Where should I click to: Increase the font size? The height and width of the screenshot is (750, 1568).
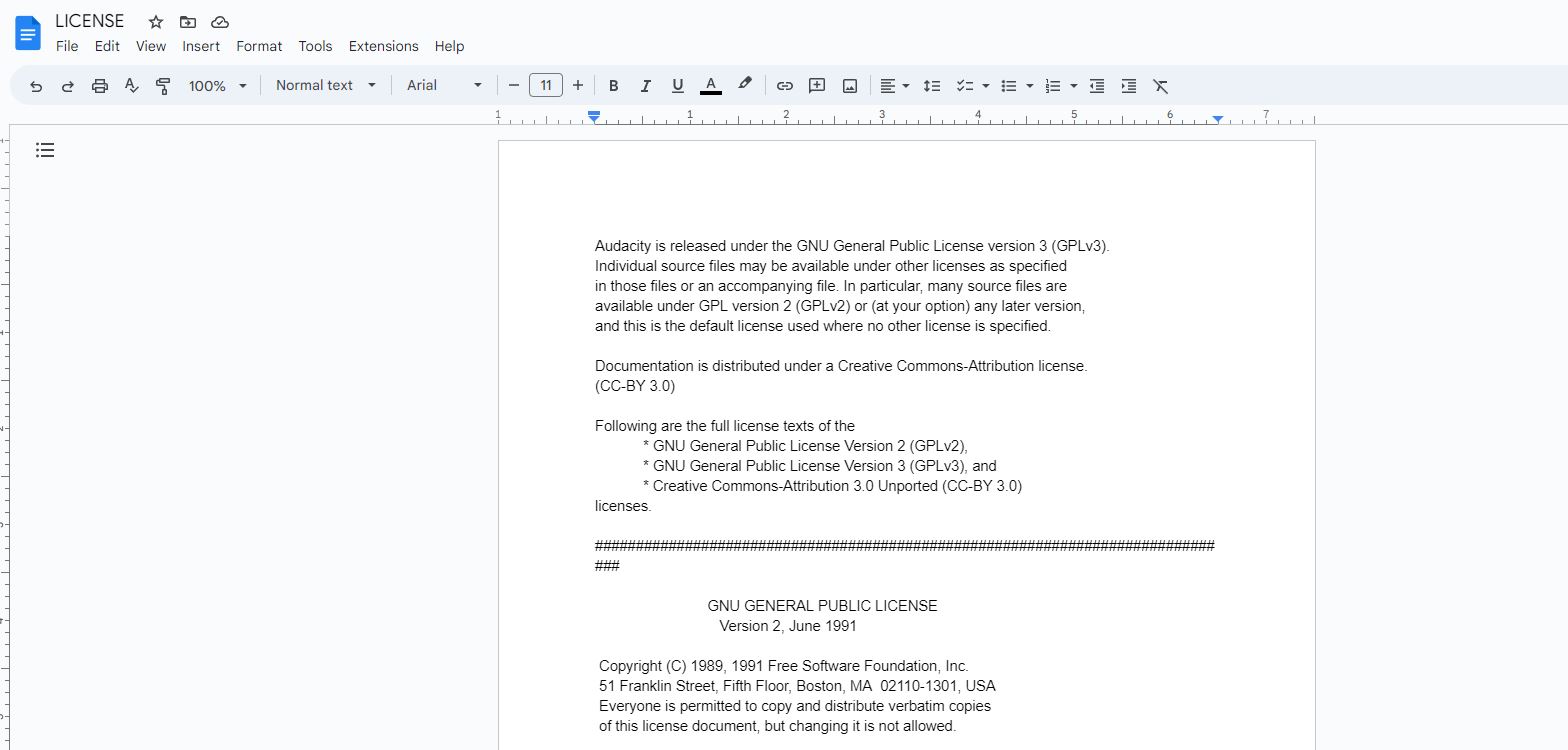click(x=578, y=86)
